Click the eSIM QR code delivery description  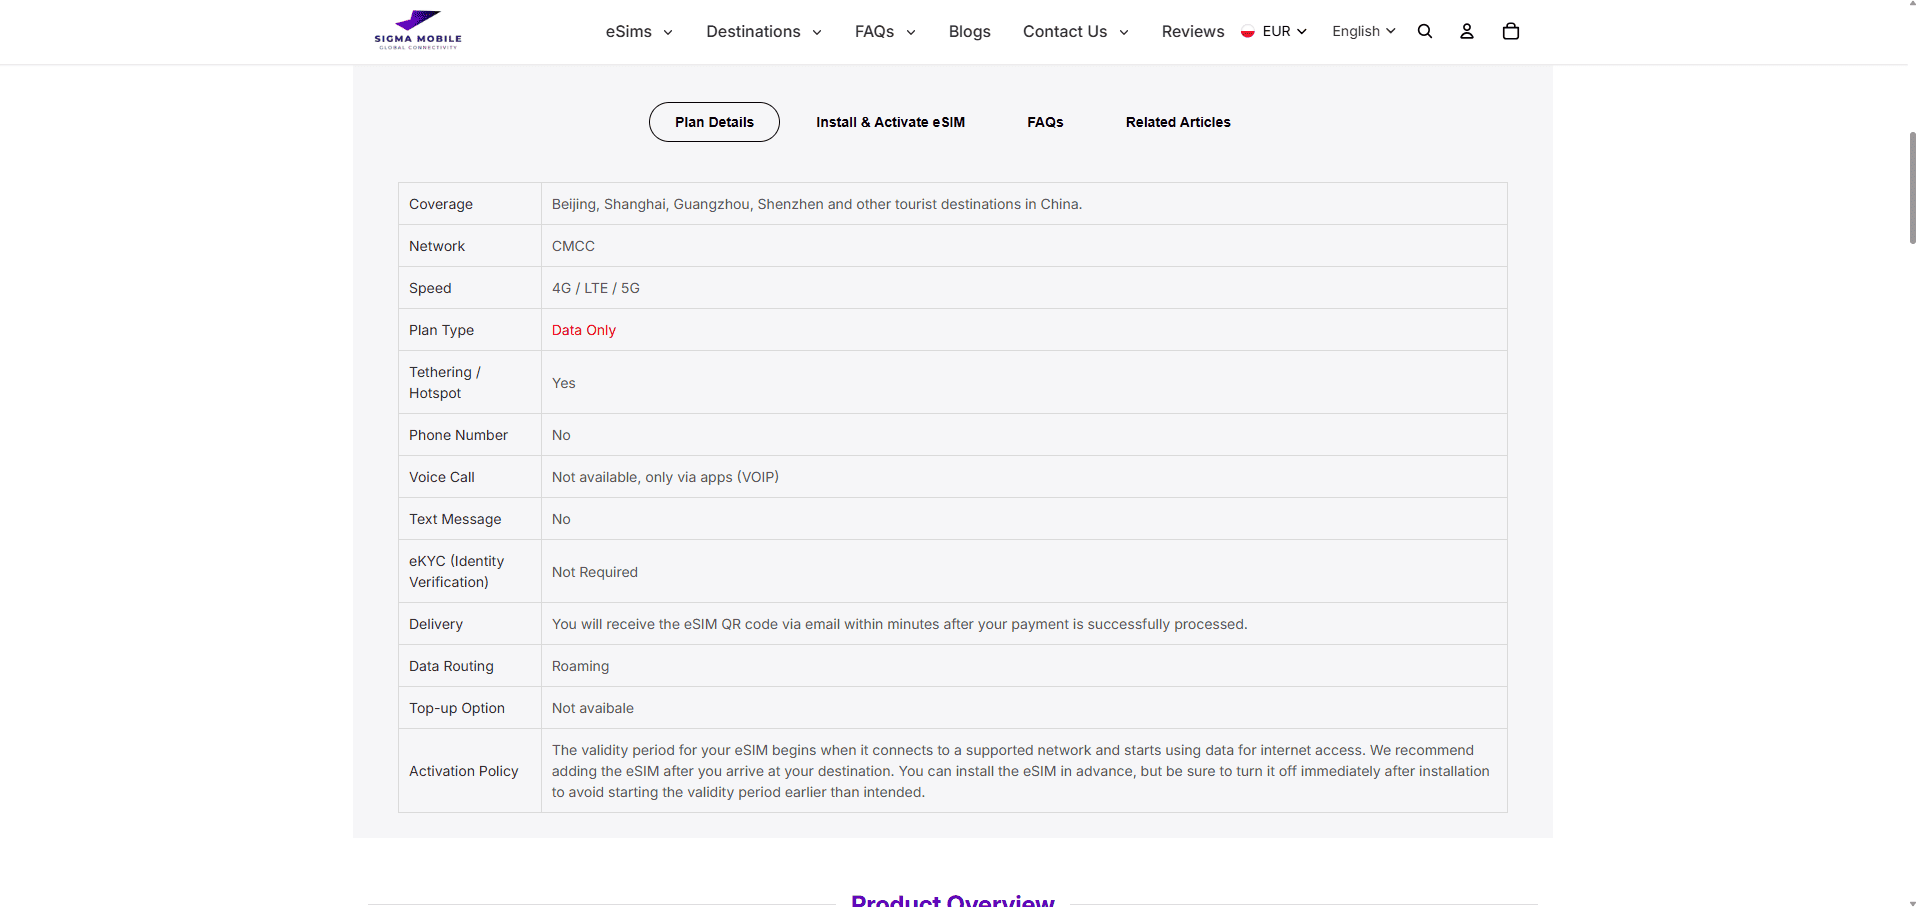tap(900, 624)
